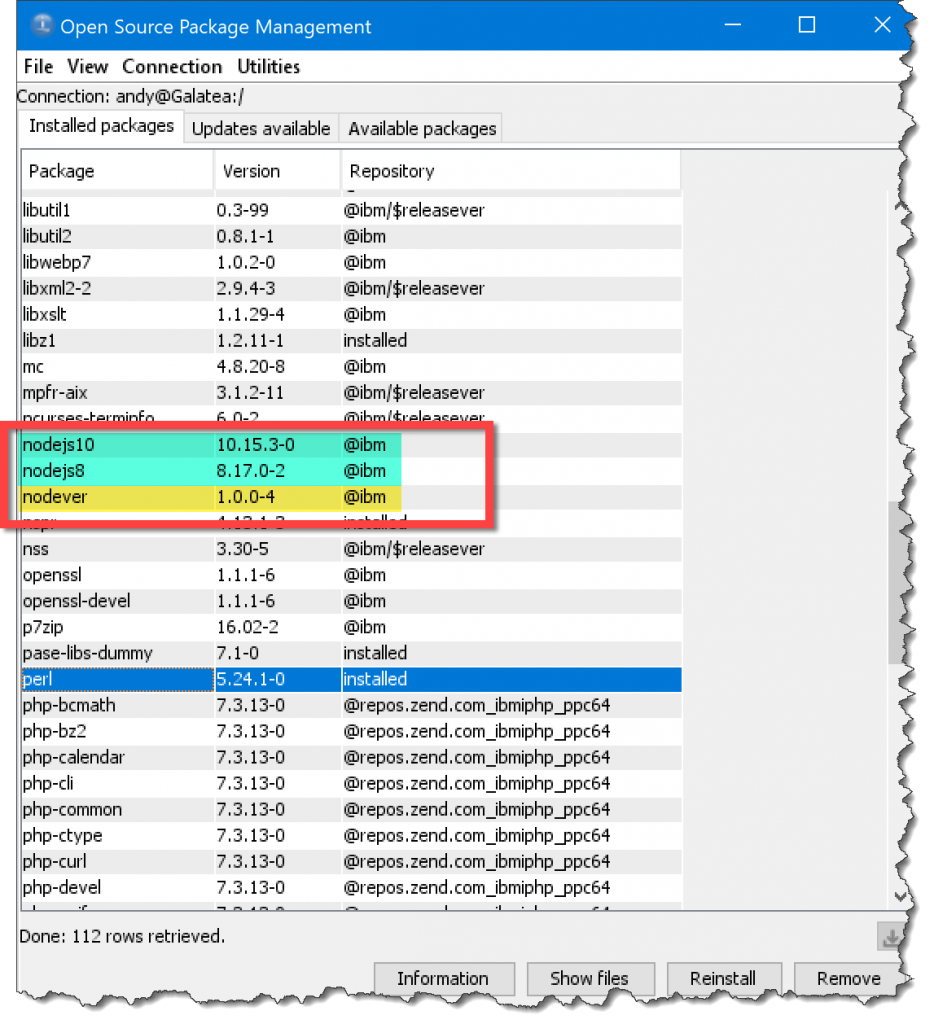Maximize the Open Source Package Management window
Image resolution: width=934 pixels, height=1024 pixels.
[806, 26]
